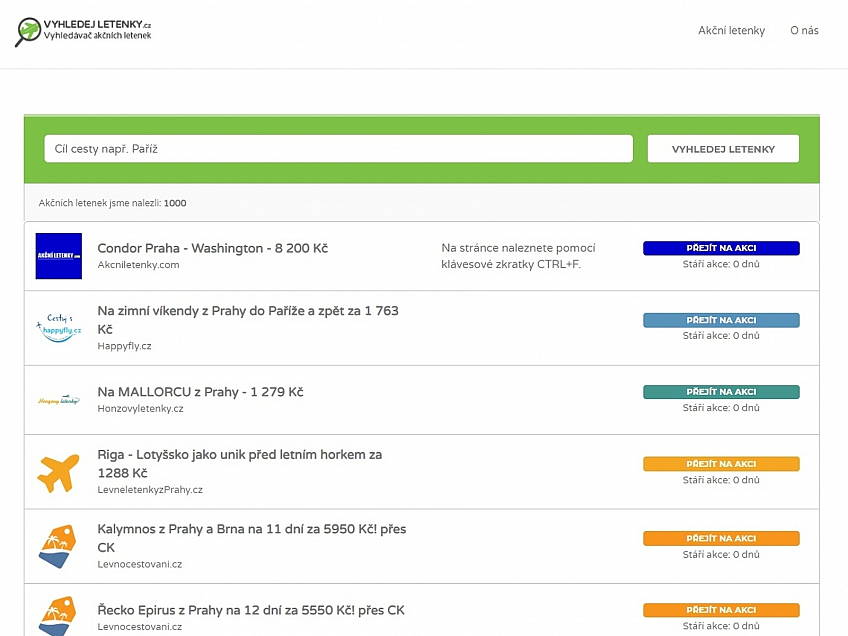Viewport: 848px width, 636px height.
Task: Click PŘEJÍT NA AKCI for Paříž deal
Action: coord(721,320)
